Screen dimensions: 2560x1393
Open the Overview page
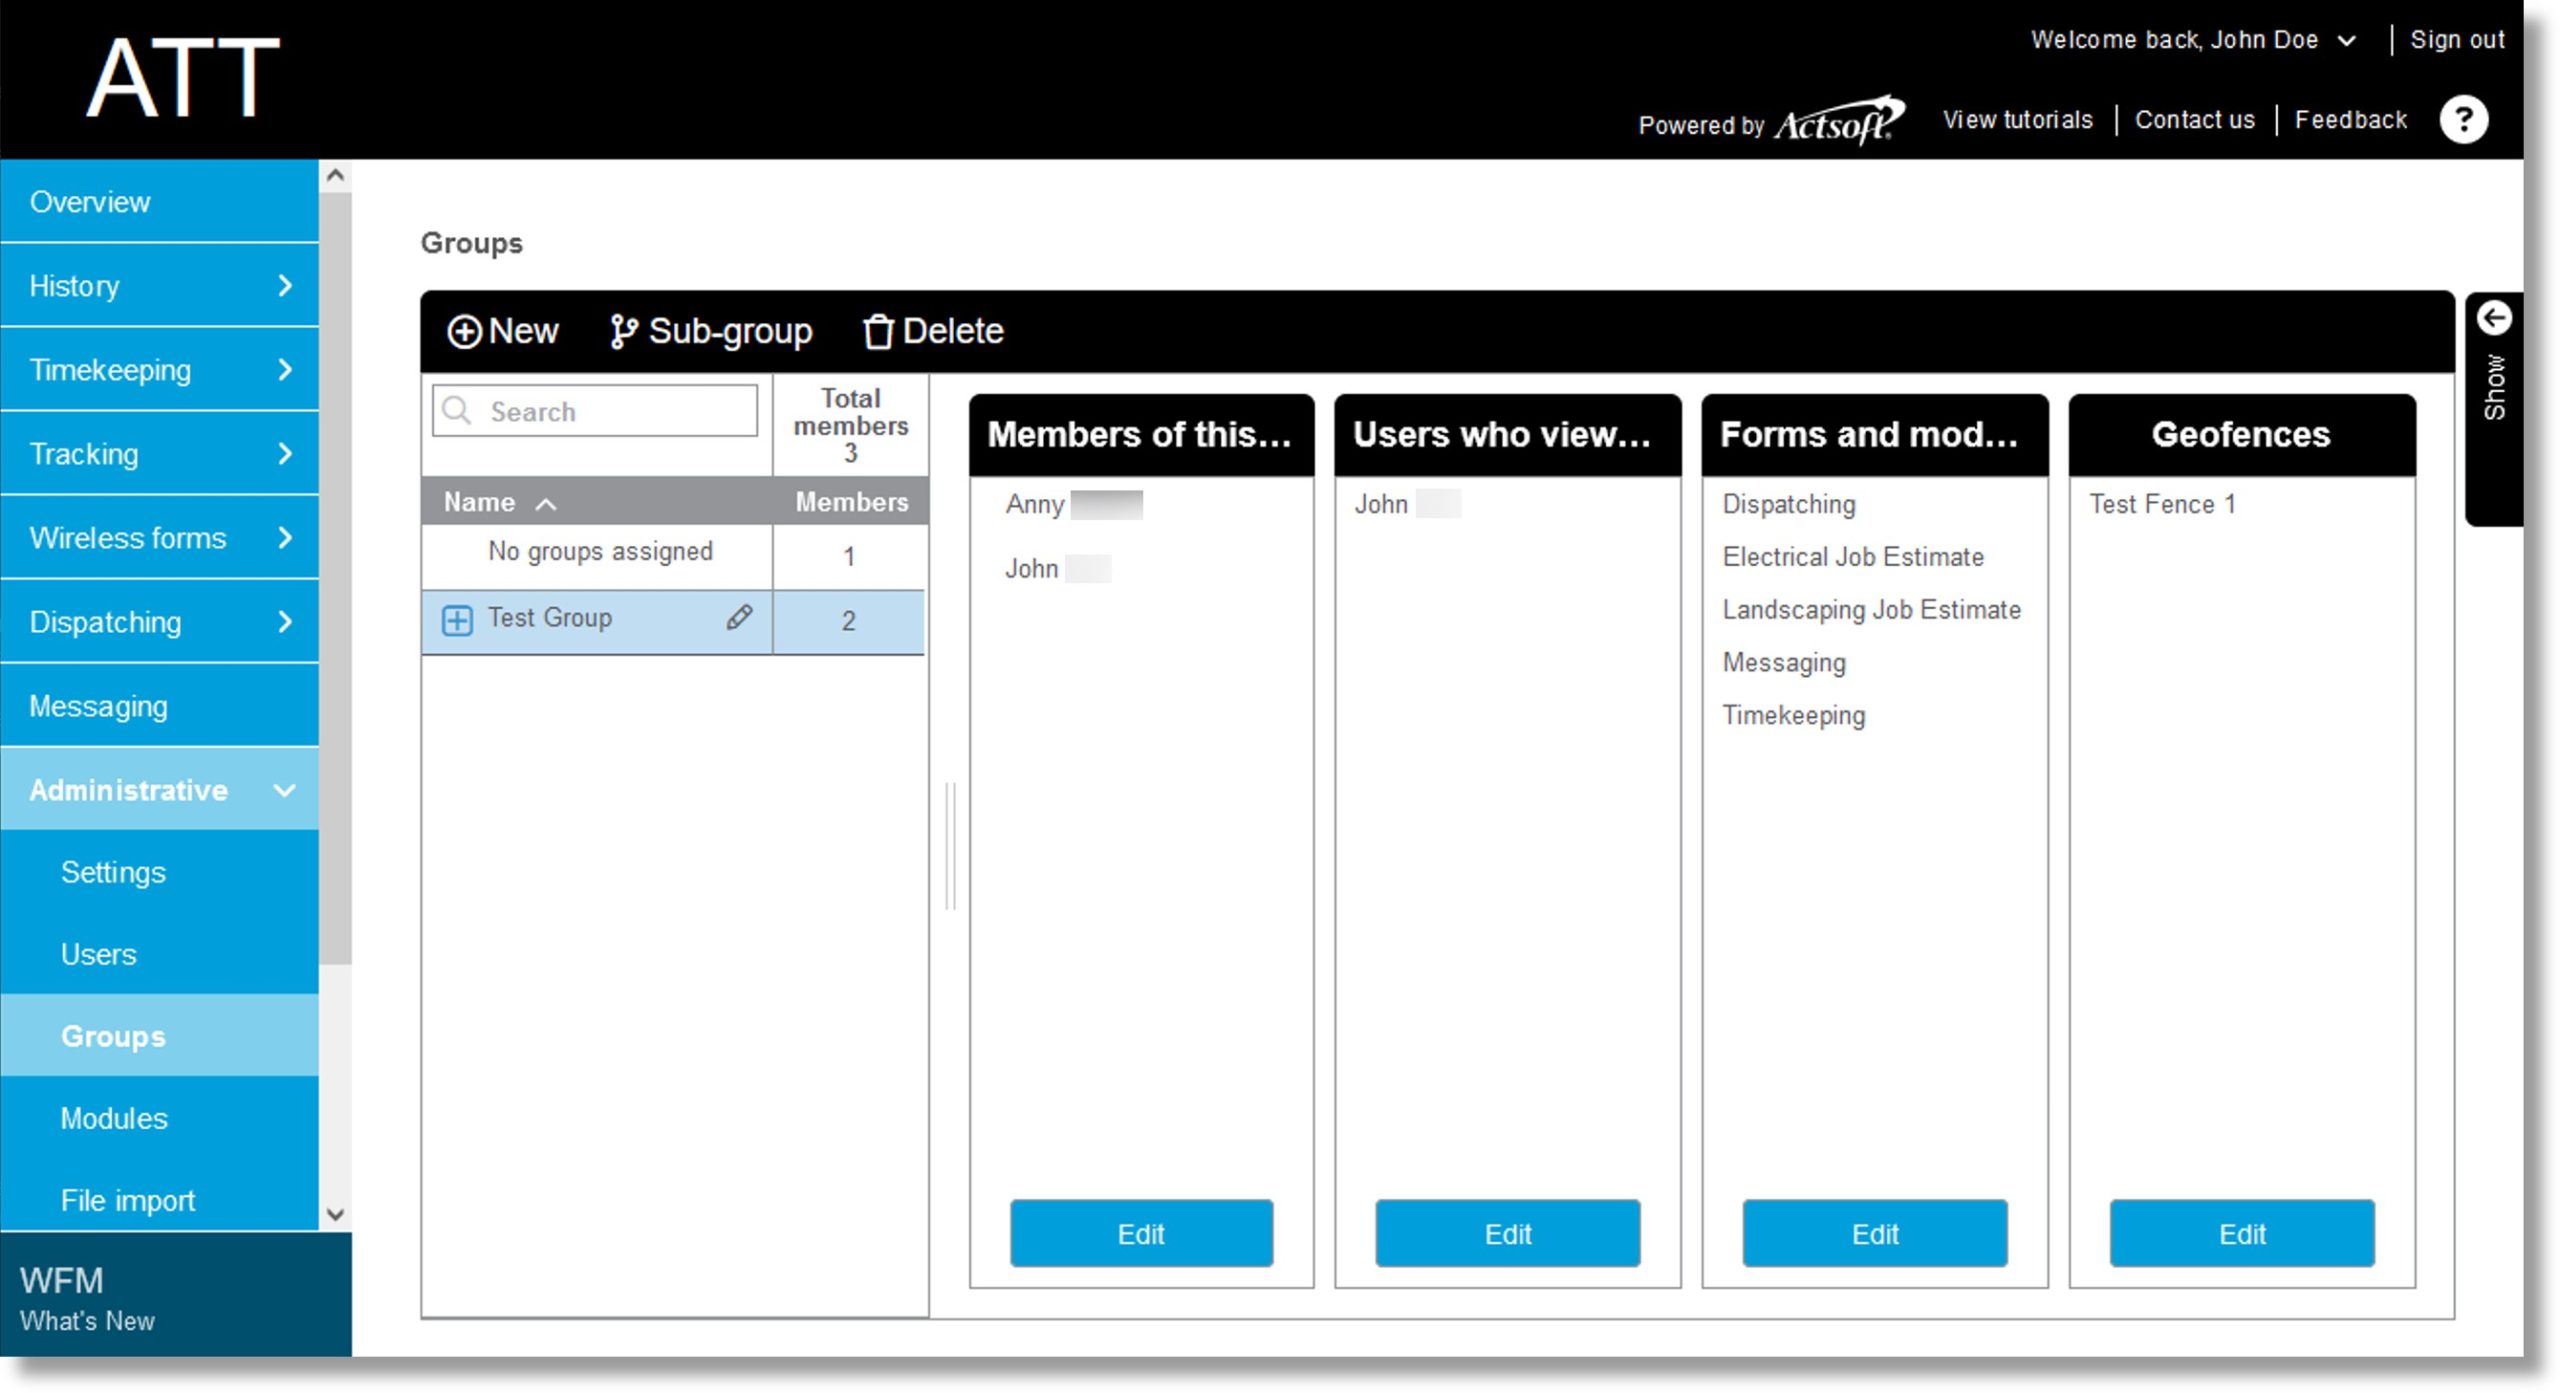(x=160, y=201)
